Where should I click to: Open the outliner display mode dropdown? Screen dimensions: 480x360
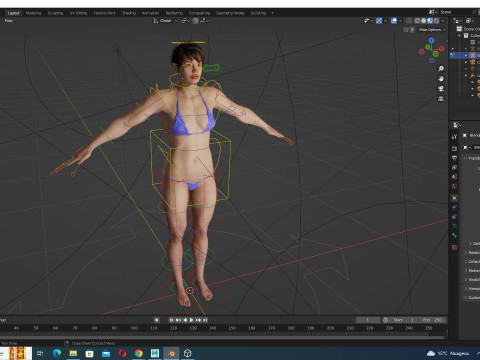click(458, 21)
